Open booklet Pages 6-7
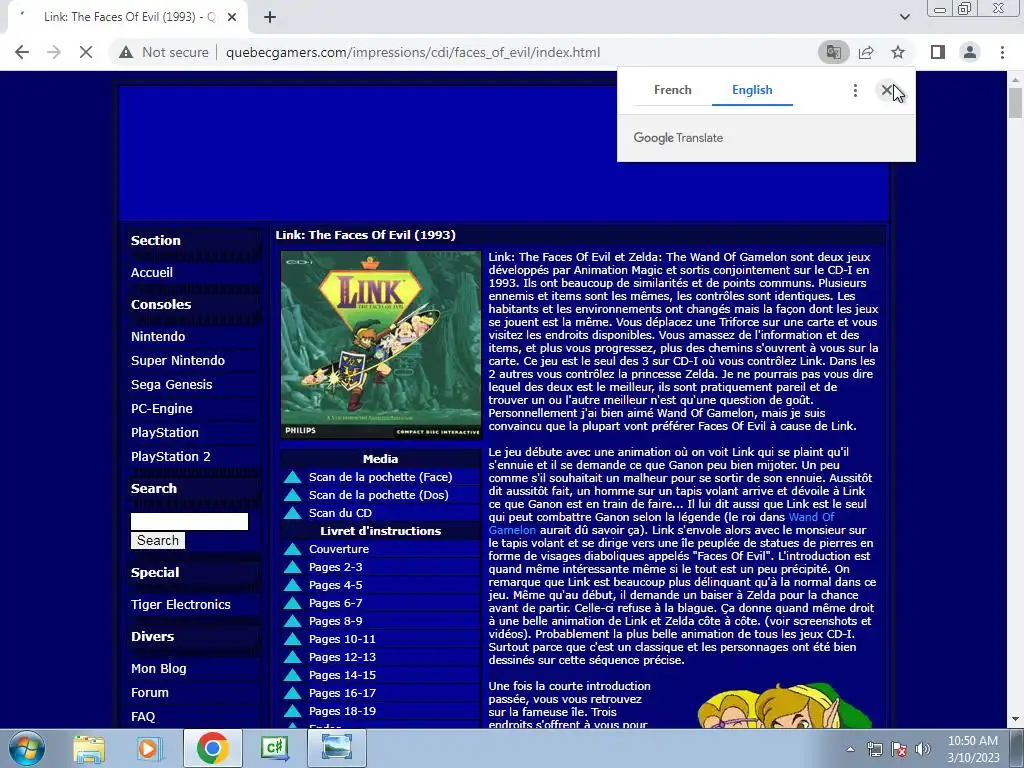Screen dimensions: 1024x768 click(336, 603)
